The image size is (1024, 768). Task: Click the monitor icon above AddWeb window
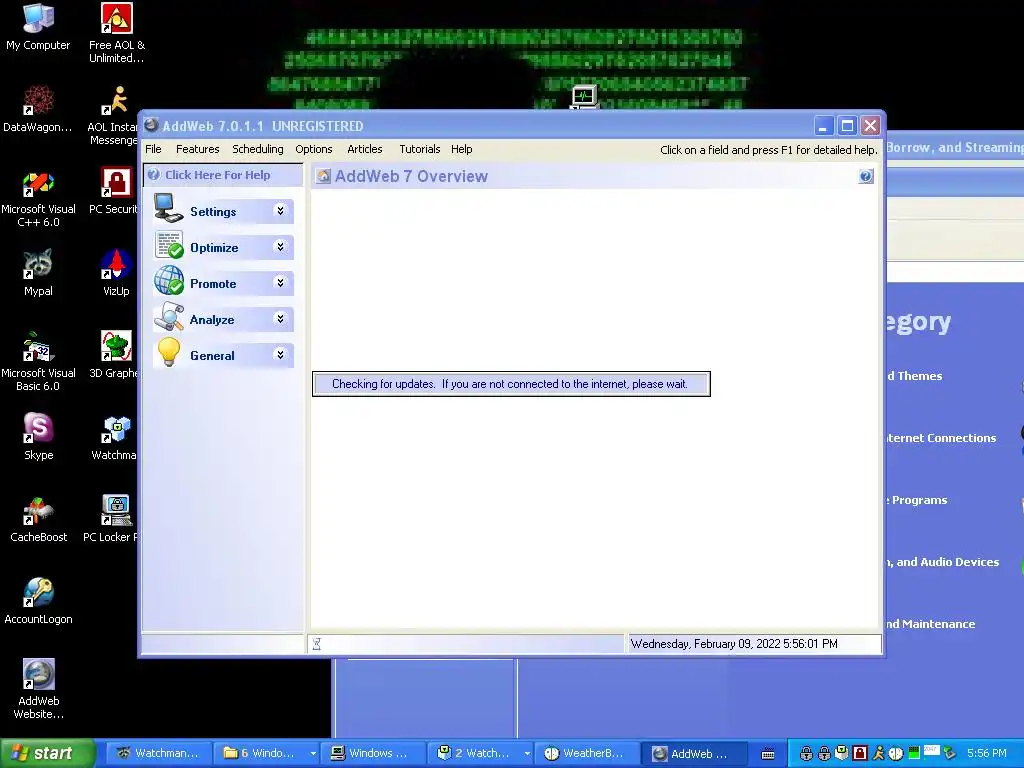point(584,98)
